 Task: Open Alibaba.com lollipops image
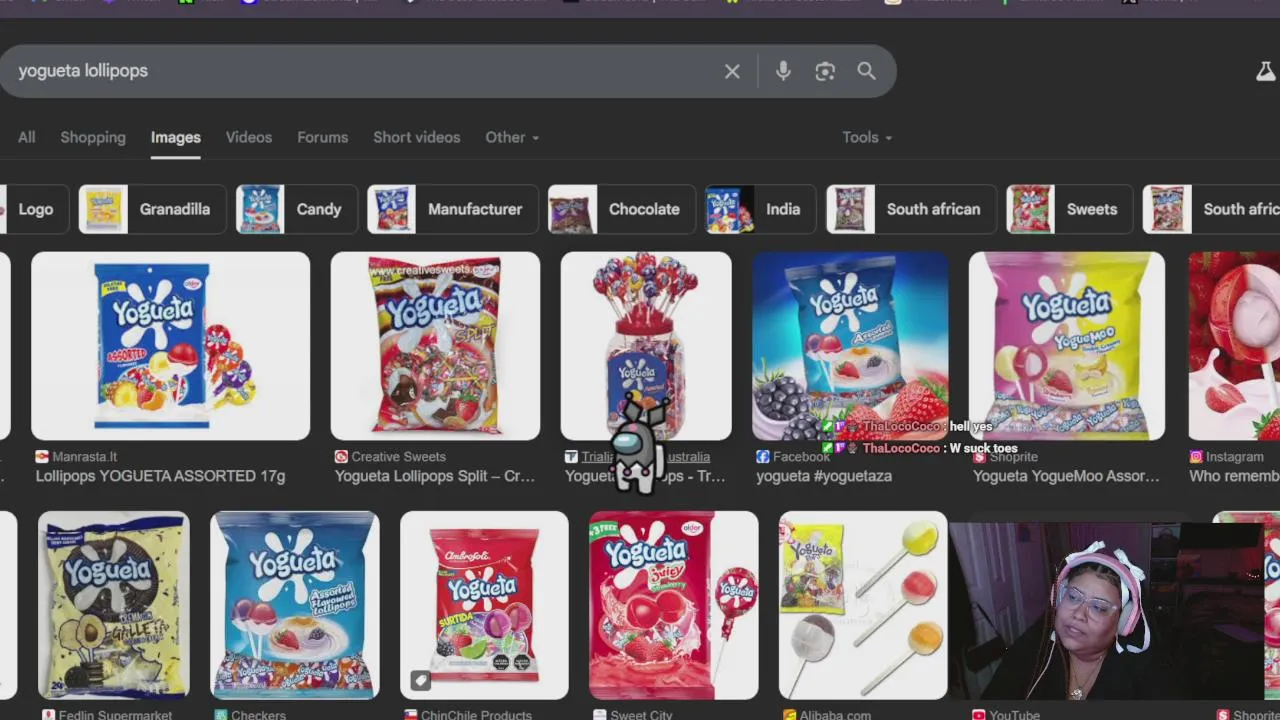click(863, 605)
